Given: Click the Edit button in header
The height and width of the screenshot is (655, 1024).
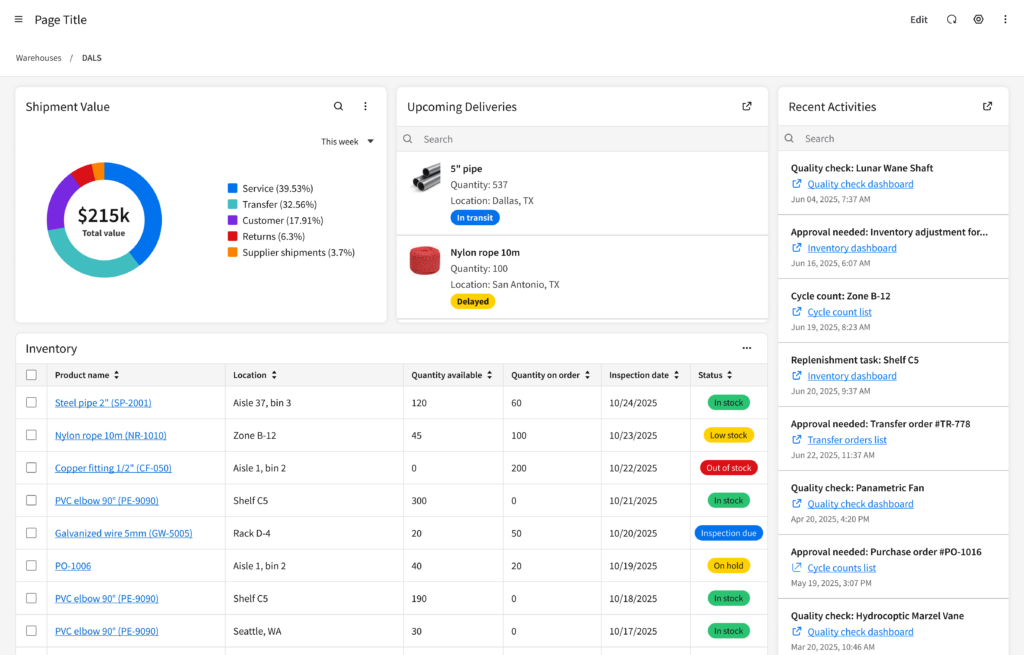Looking at the screenshot, I should tap(918, 20).
